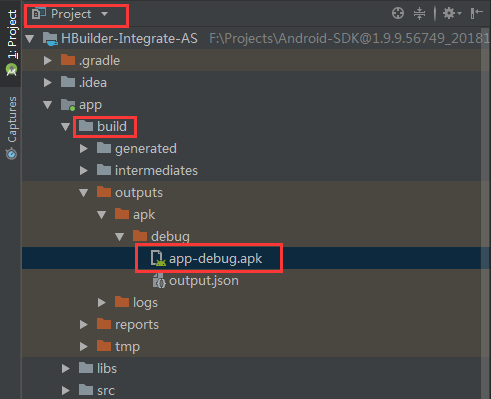Viewport: 491px width, 399px height.
Task: Open the Captures side tab
Action: pyautogui.click(x=12, y=128)
